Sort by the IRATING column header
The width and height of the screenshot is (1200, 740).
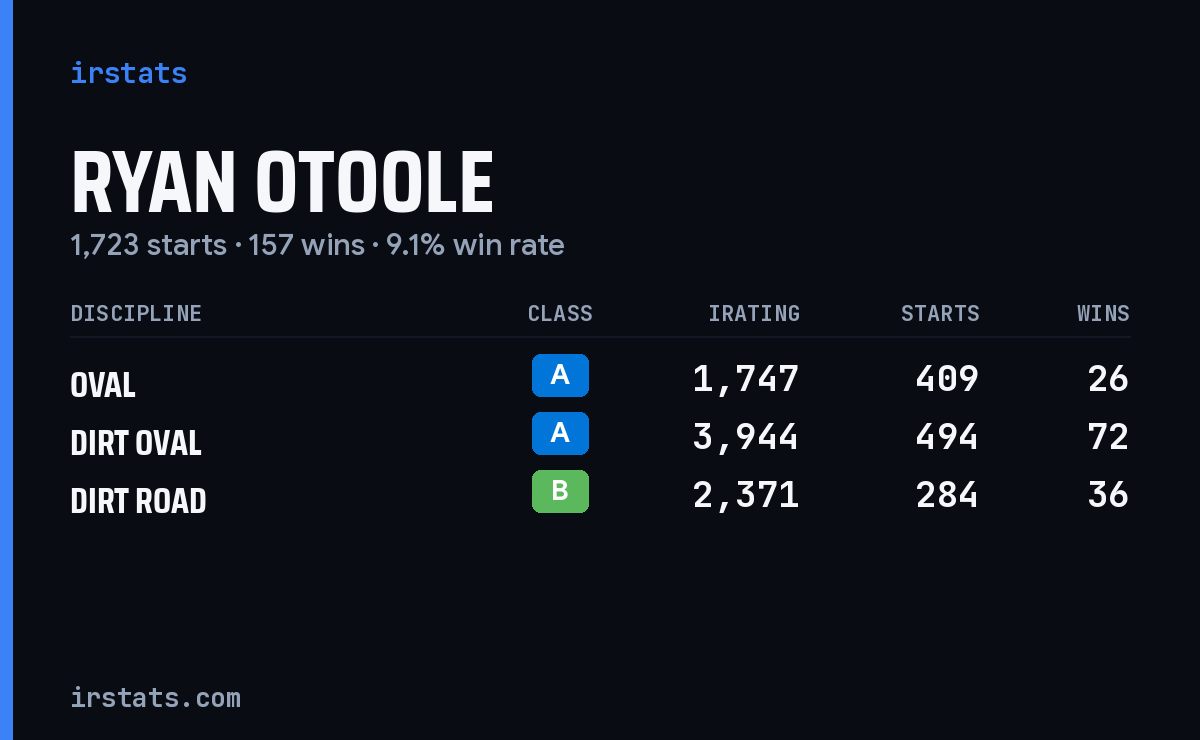(x=754, y=314)
